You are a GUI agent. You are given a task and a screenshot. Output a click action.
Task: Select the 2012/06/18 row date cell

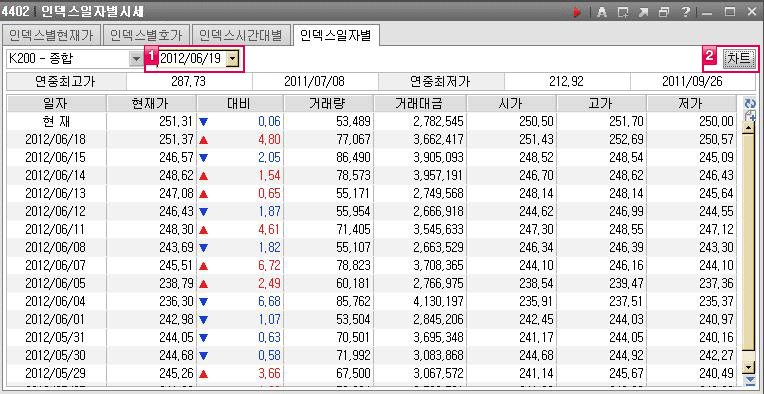pos(56,140)
